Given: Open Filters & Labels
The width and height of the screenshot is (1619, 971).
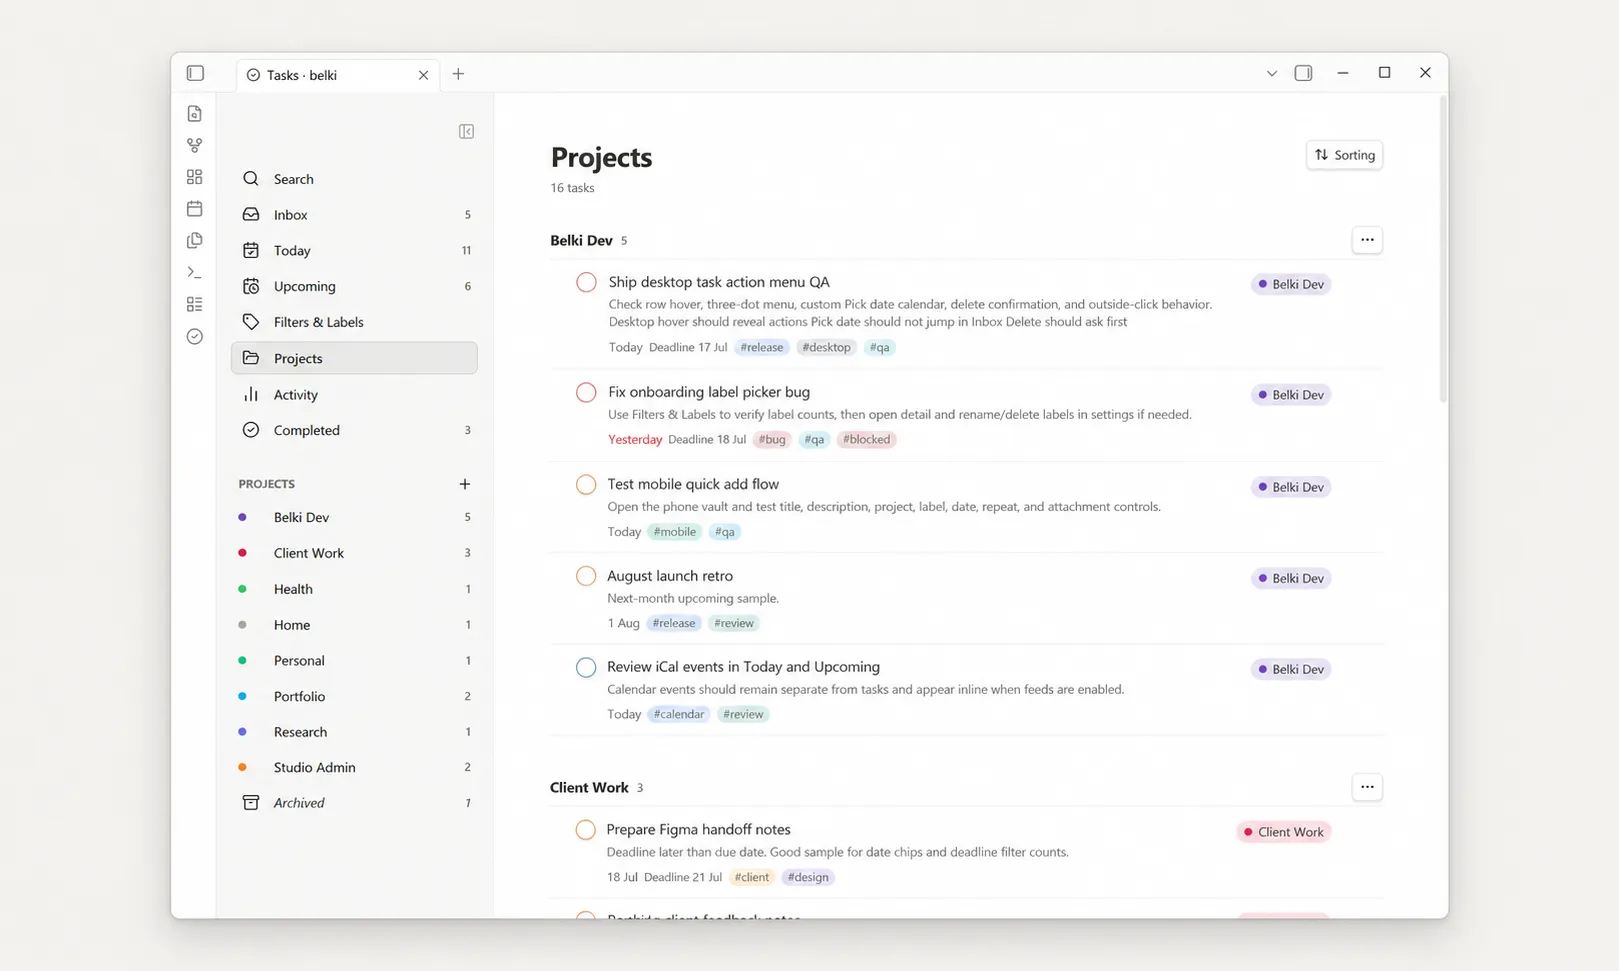Looking at the screenshot, I should (354, 322).
